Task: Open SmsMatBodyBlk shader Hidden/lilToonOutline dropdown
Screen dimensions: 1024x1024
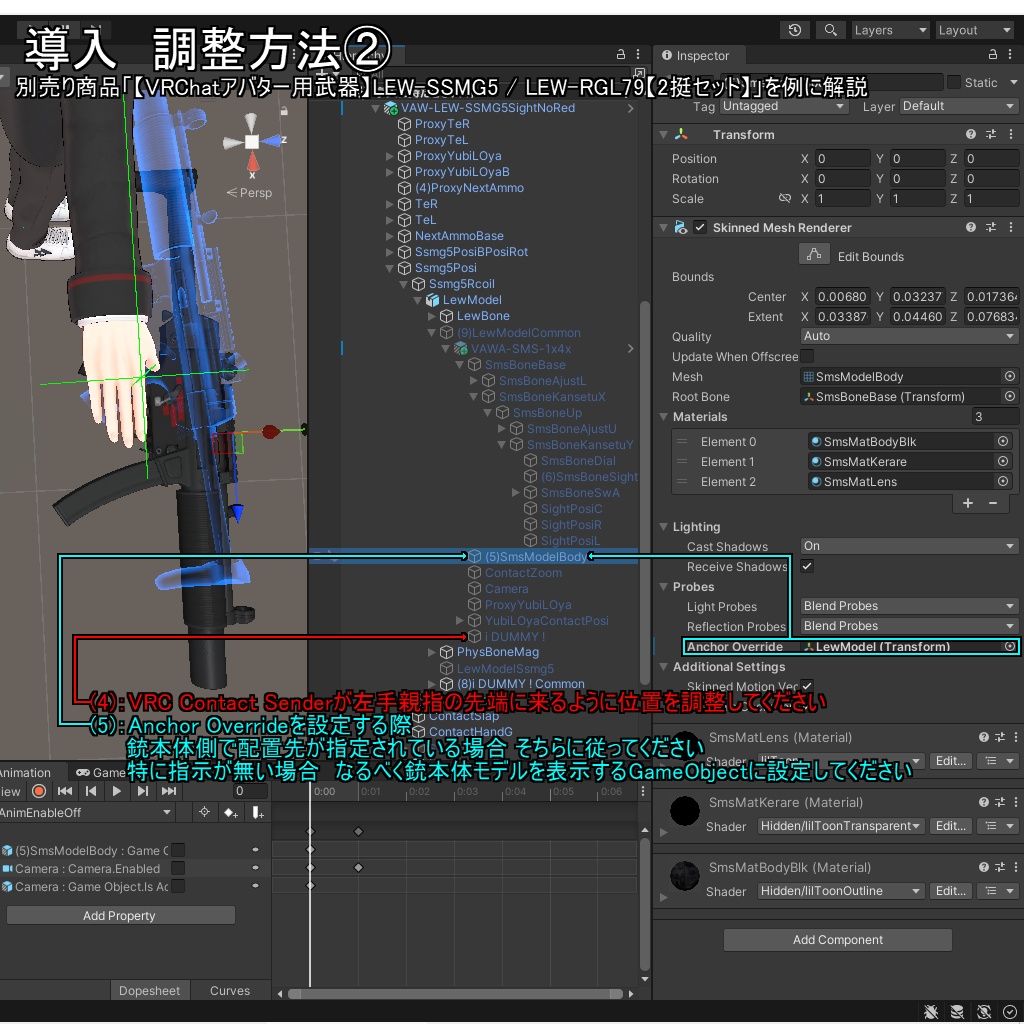Action: tap(841, 891)
